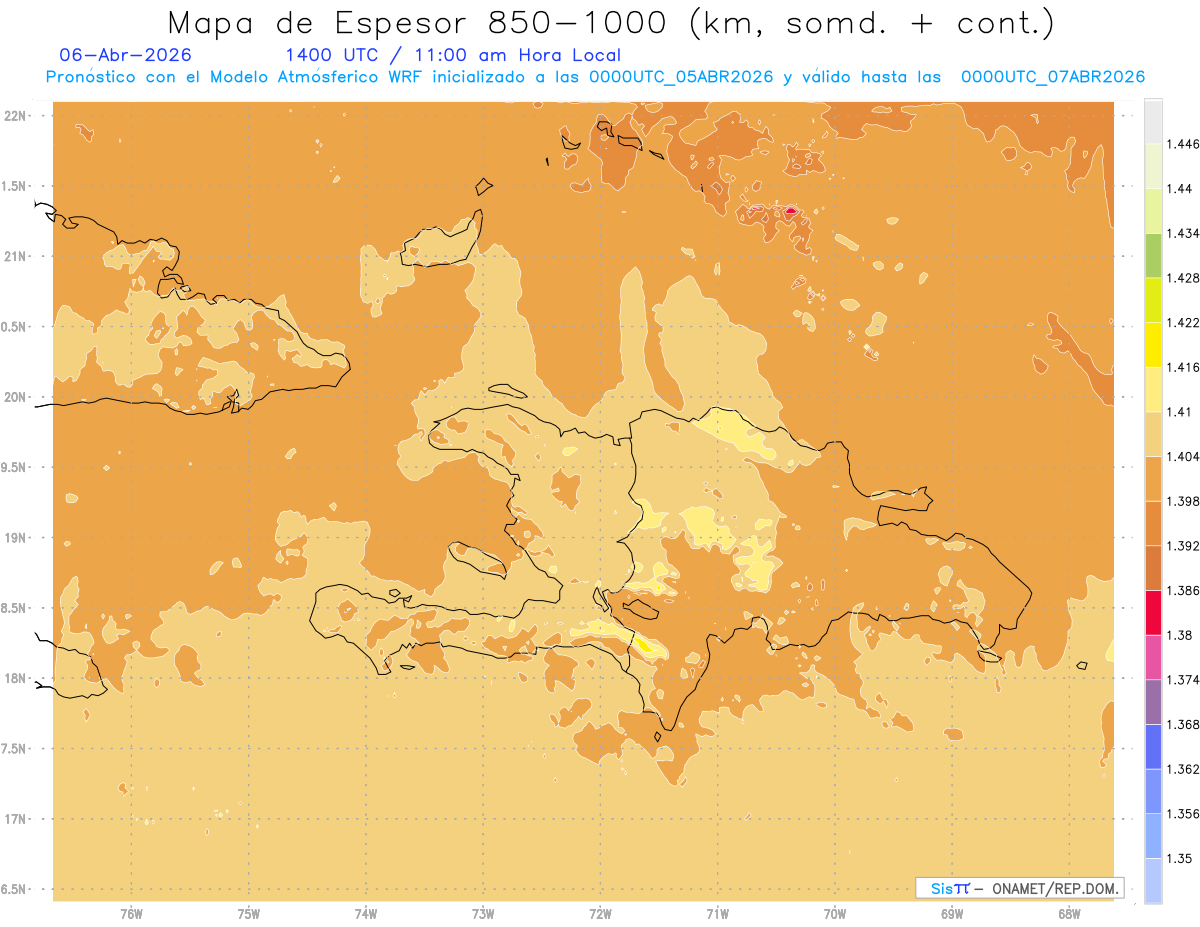This screenshot has height=927, width=1200.
Task: Click the date label 06-Abr-2026
Action: (126, 55)
